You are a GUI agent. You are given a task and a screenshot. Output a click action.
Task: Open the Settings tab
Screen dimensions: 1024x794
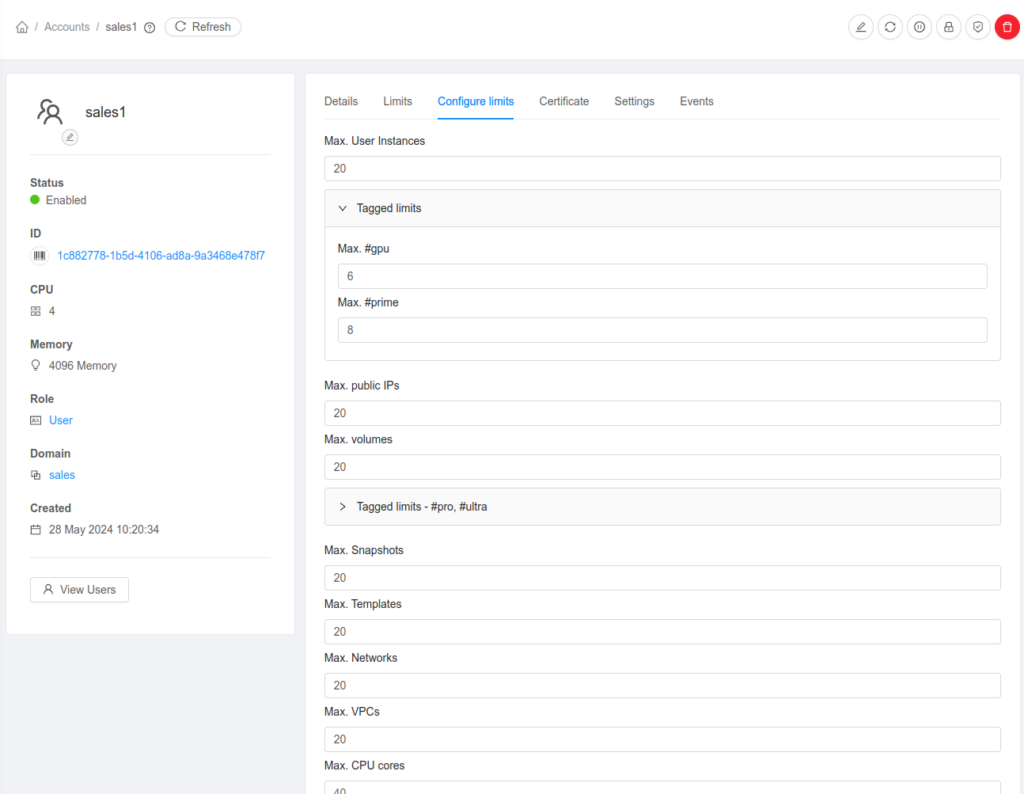pyautogui.click(x=634, y=101)
